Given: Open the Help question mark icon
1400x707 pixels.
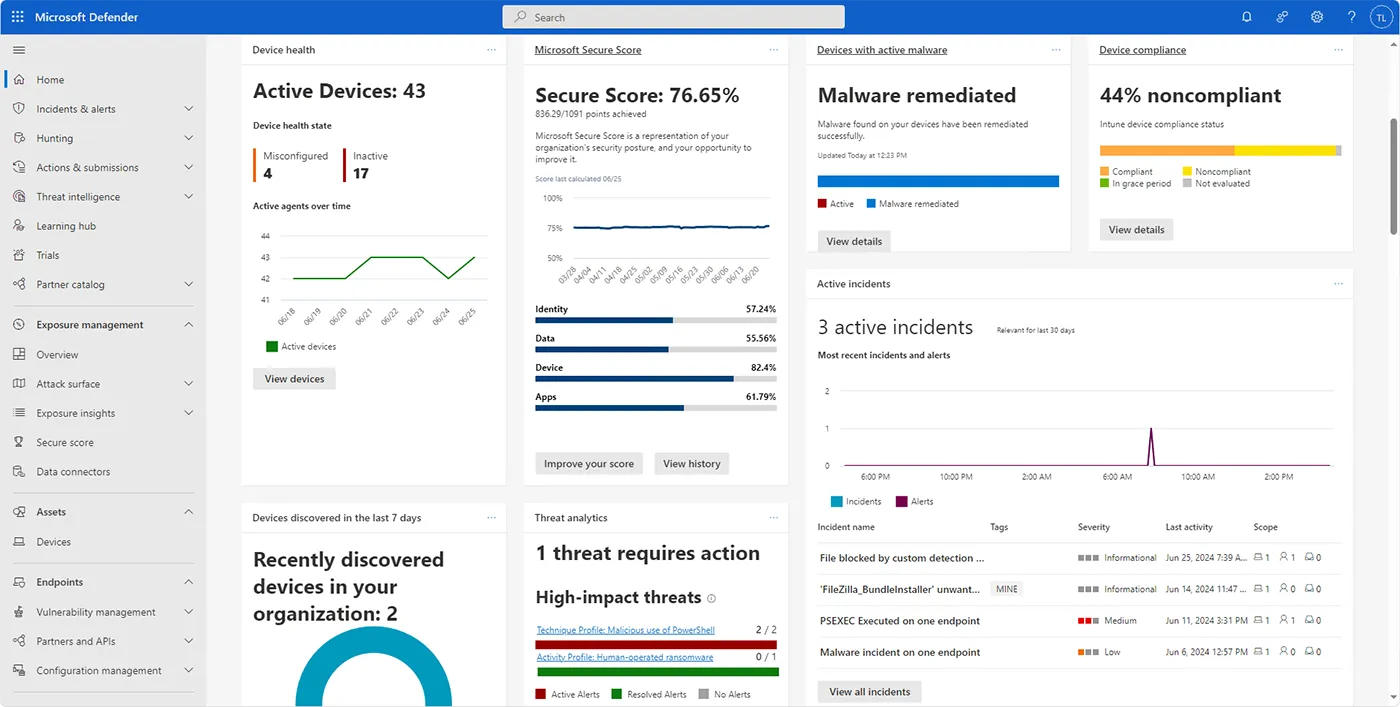Looking at the screenshot, I should 1352,17.
